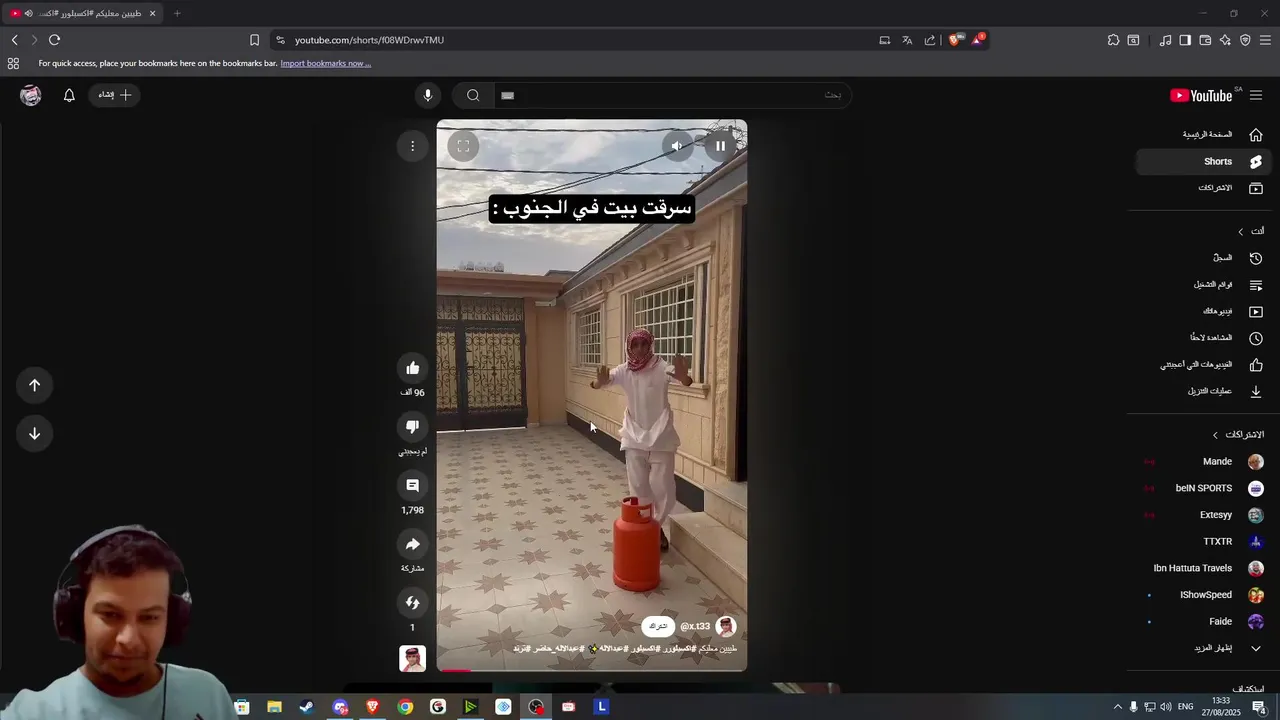Bookmark this page icon
This screenshot has width=1280, height=720.
pos(254,40)
